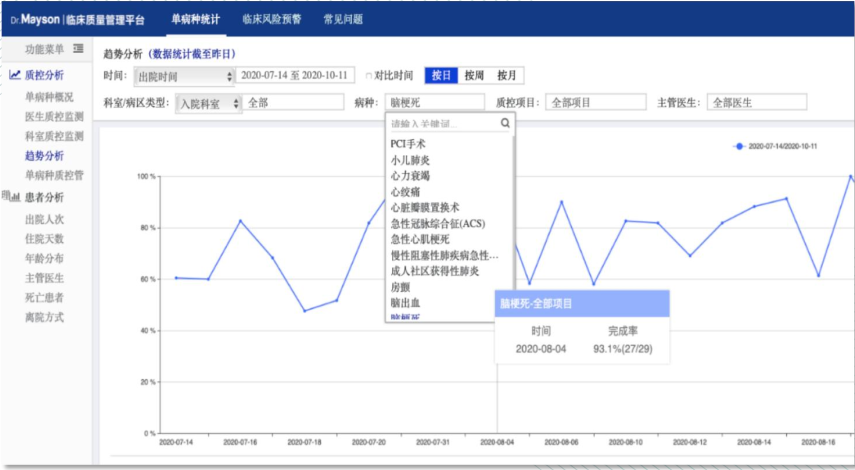Click the 质控分析 line chart icon
Screen dimensions: 855x470
point(15,75)
